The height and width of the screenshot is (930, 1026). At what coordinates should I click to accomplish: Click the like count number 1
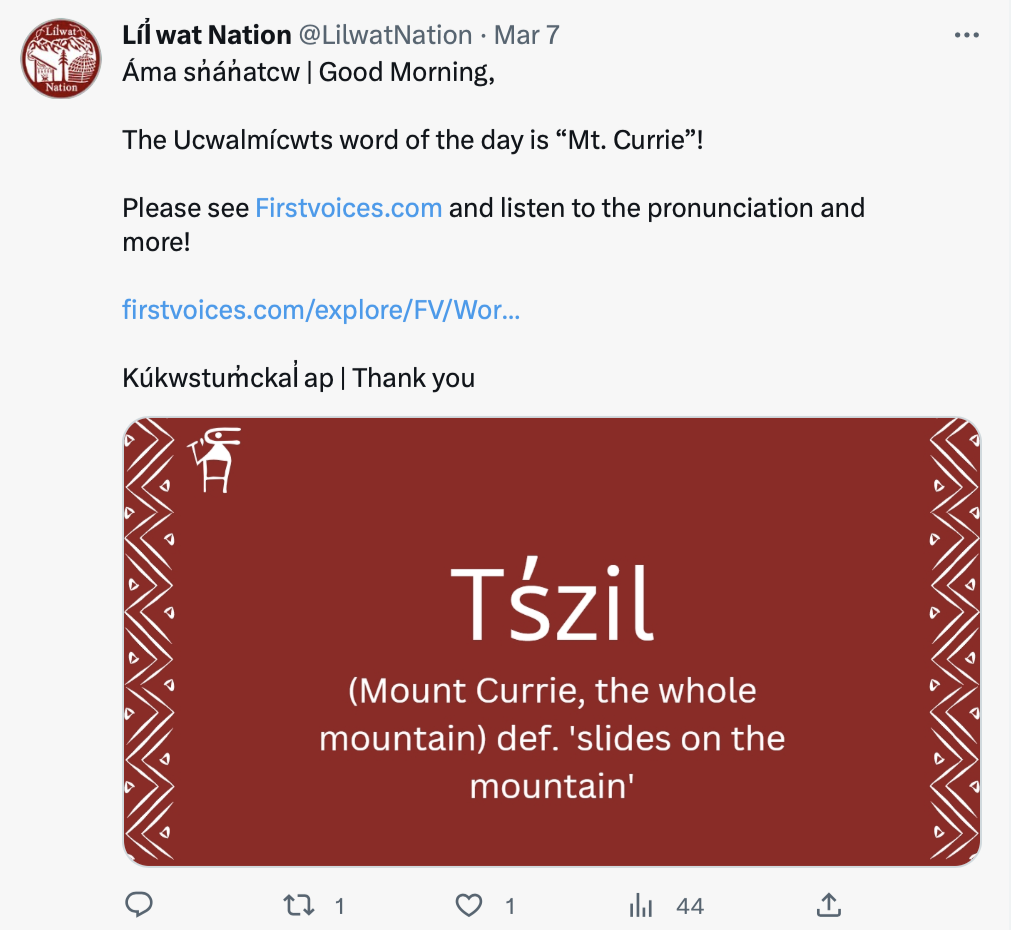510,907
